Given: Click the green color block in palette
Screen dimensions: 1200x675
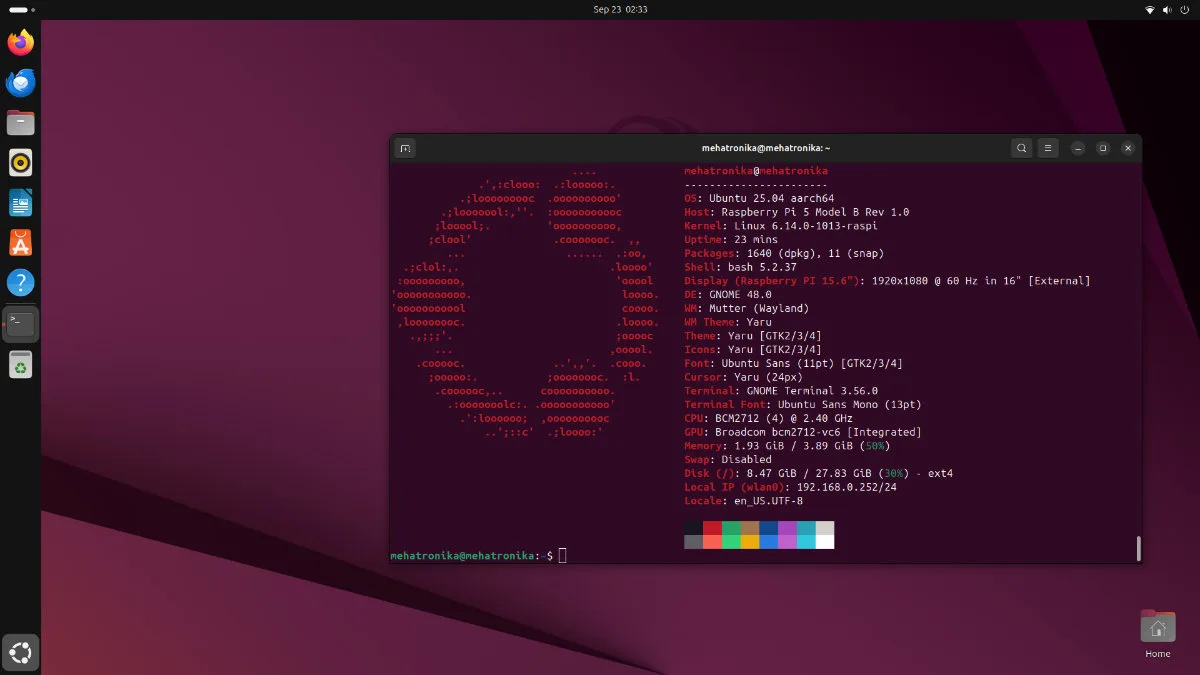Looking at the screenshot, I should coord(731,528).
